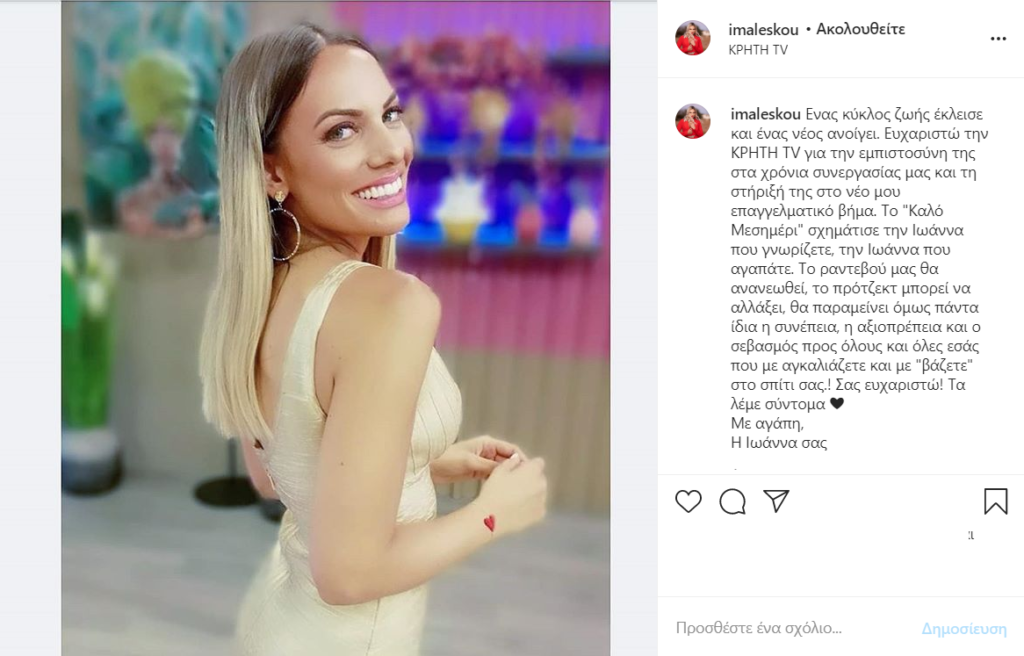Open the ΚΡΗΤΗ TV location link
The image size is (1024, 656).
coord(758,50)
